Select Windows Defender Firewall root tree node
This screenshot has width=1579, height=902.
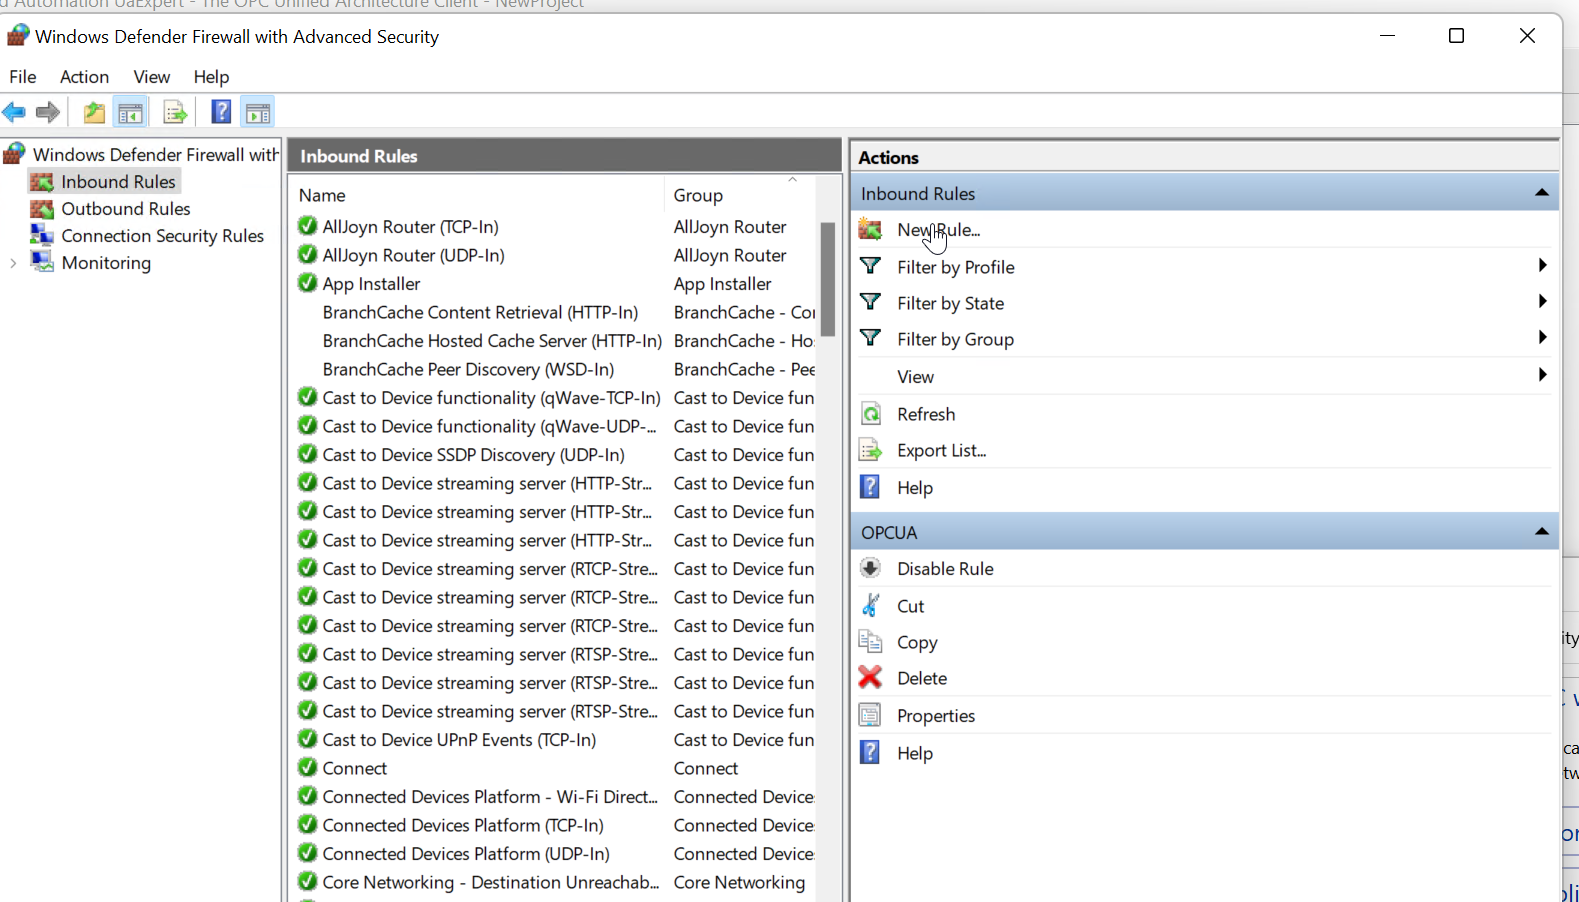(156, 155)
